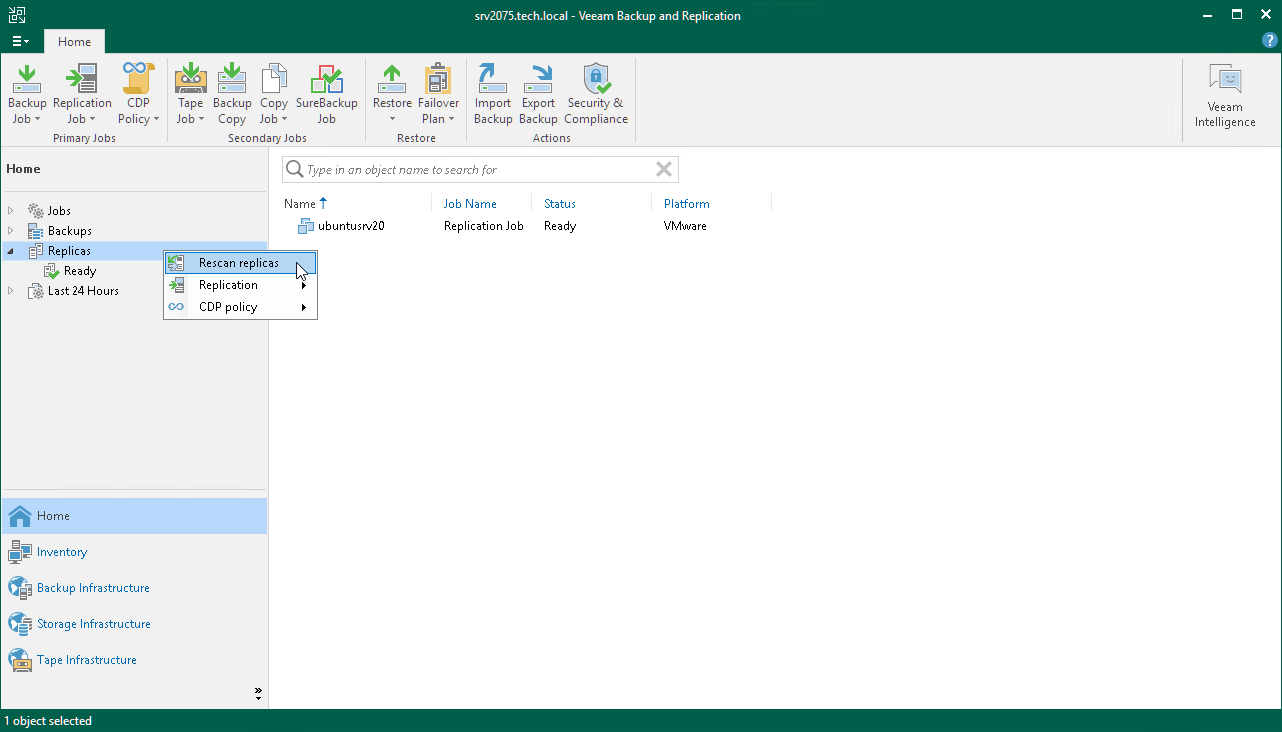Open the Failover Plan ribbon button

(x=438, y=94)
